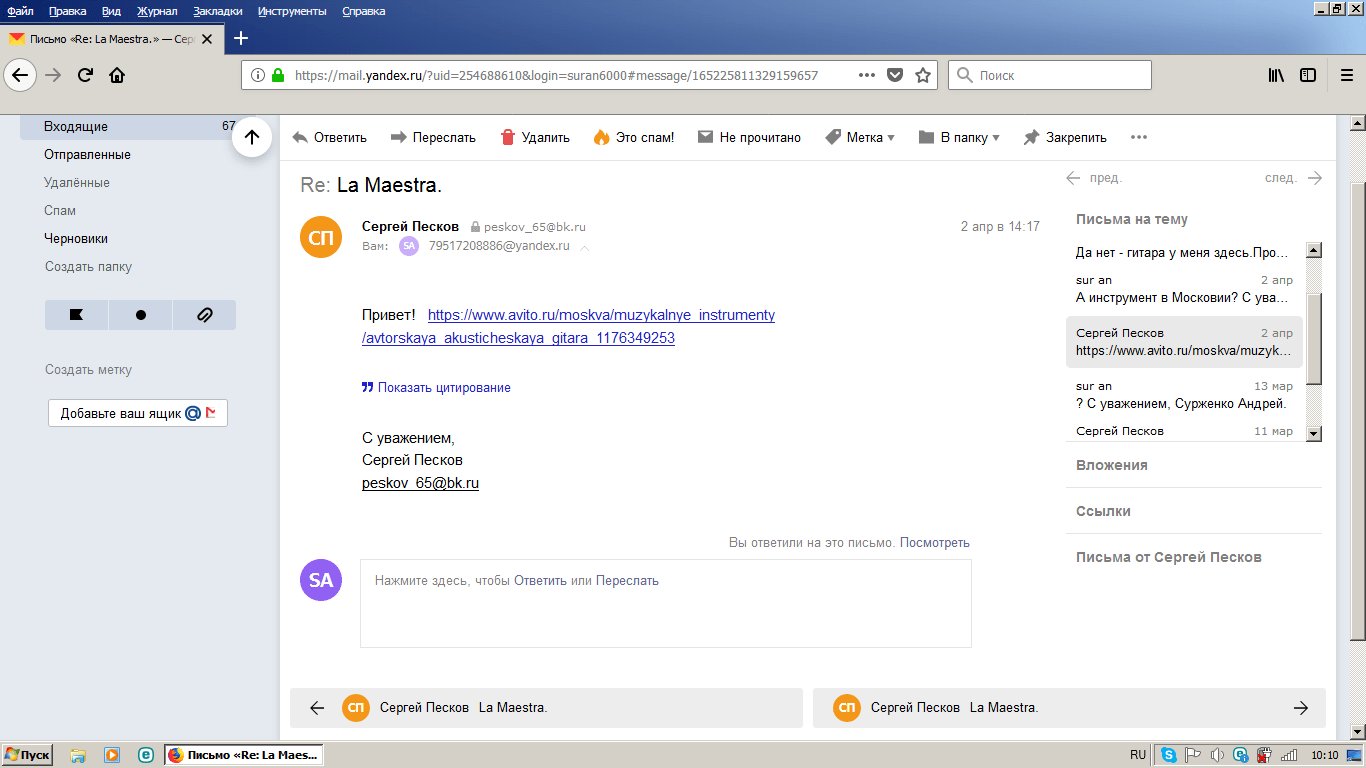Mark the letter as spam with the flame icon
The height and width of the screenshot is (768, 1366).
pyautogui.click(x=601, y=137)
